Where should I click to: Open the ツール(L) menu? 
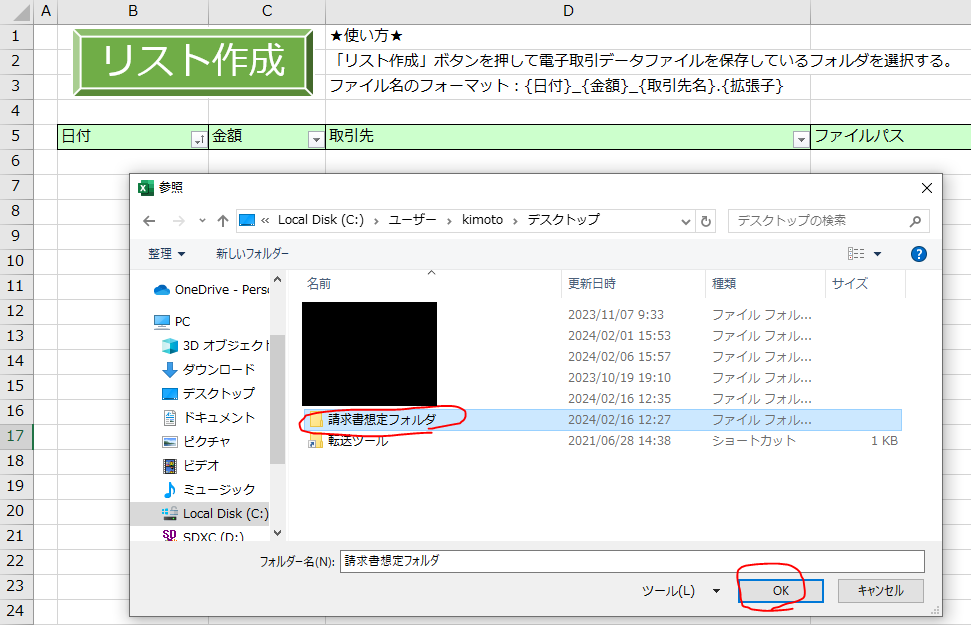pos(681,591)
